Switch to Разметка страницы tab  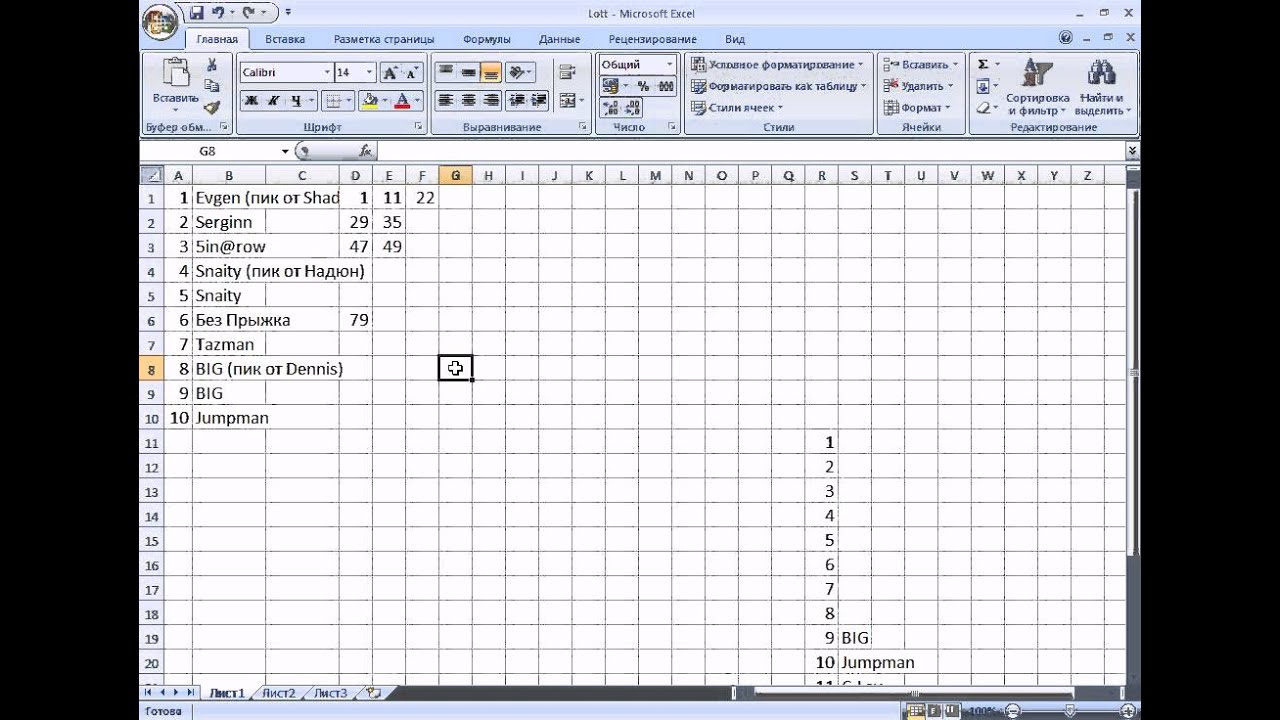pos(384,39)
